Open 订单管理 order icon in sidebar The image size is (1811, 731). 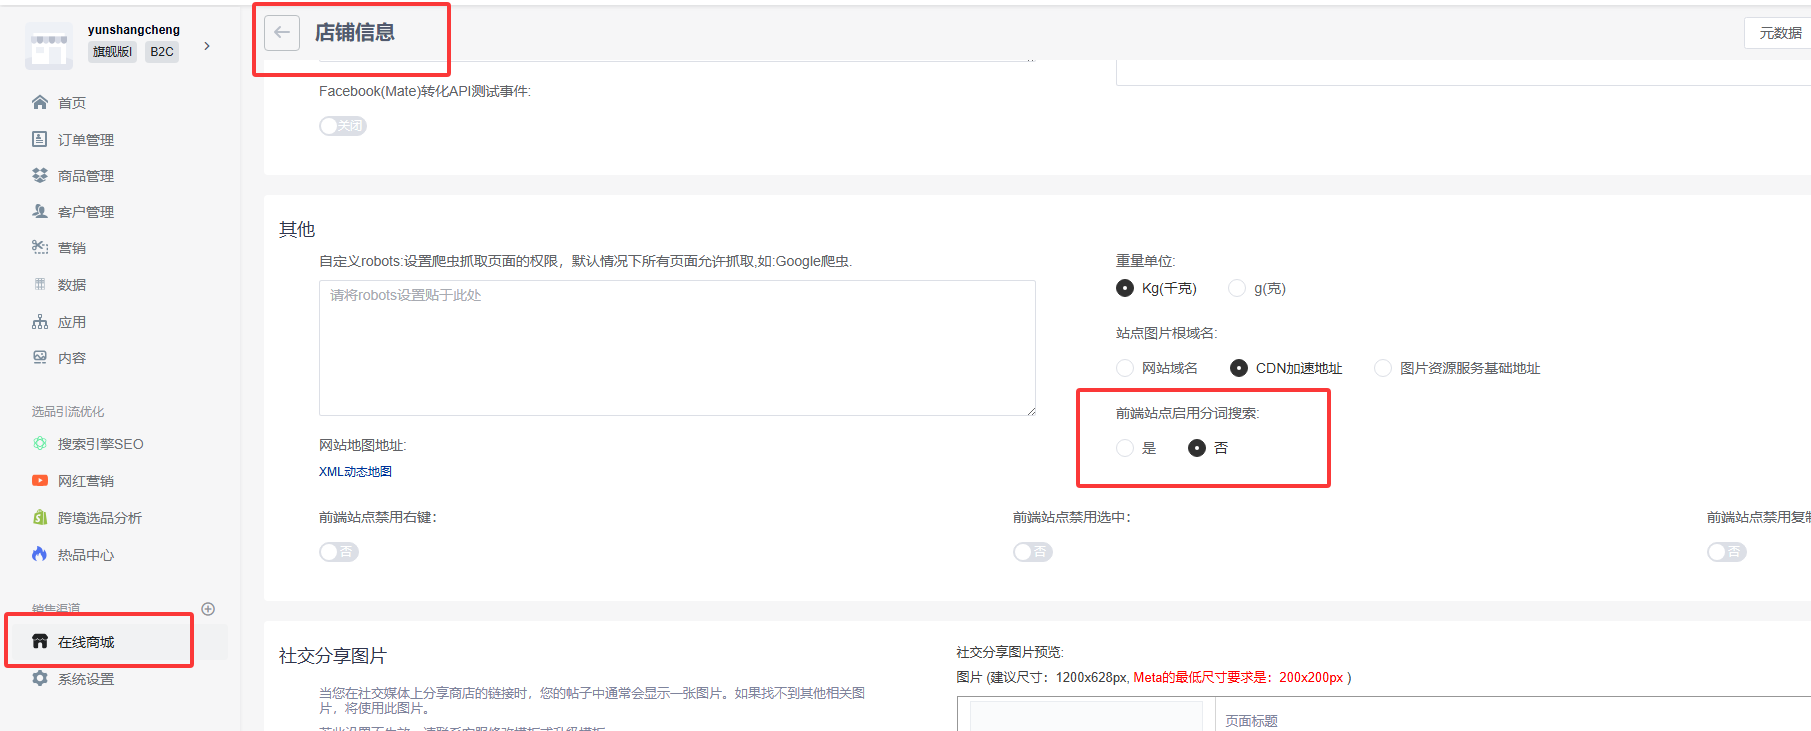point(40,139)
